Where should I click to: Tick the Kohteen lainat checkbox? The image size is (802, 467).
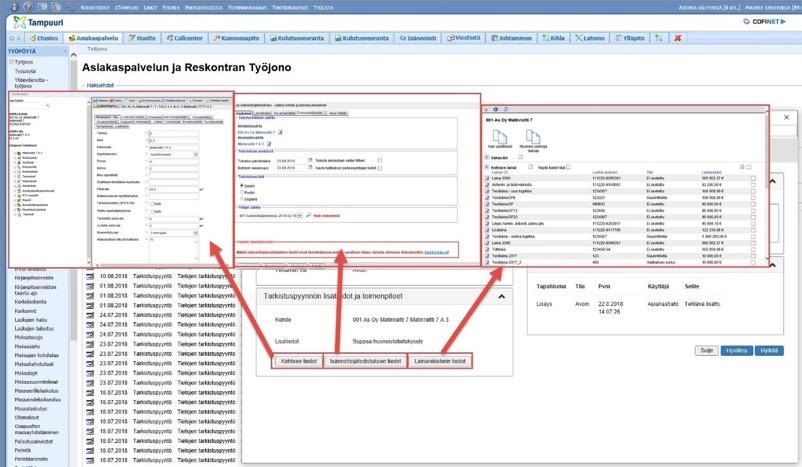[530, 167]
